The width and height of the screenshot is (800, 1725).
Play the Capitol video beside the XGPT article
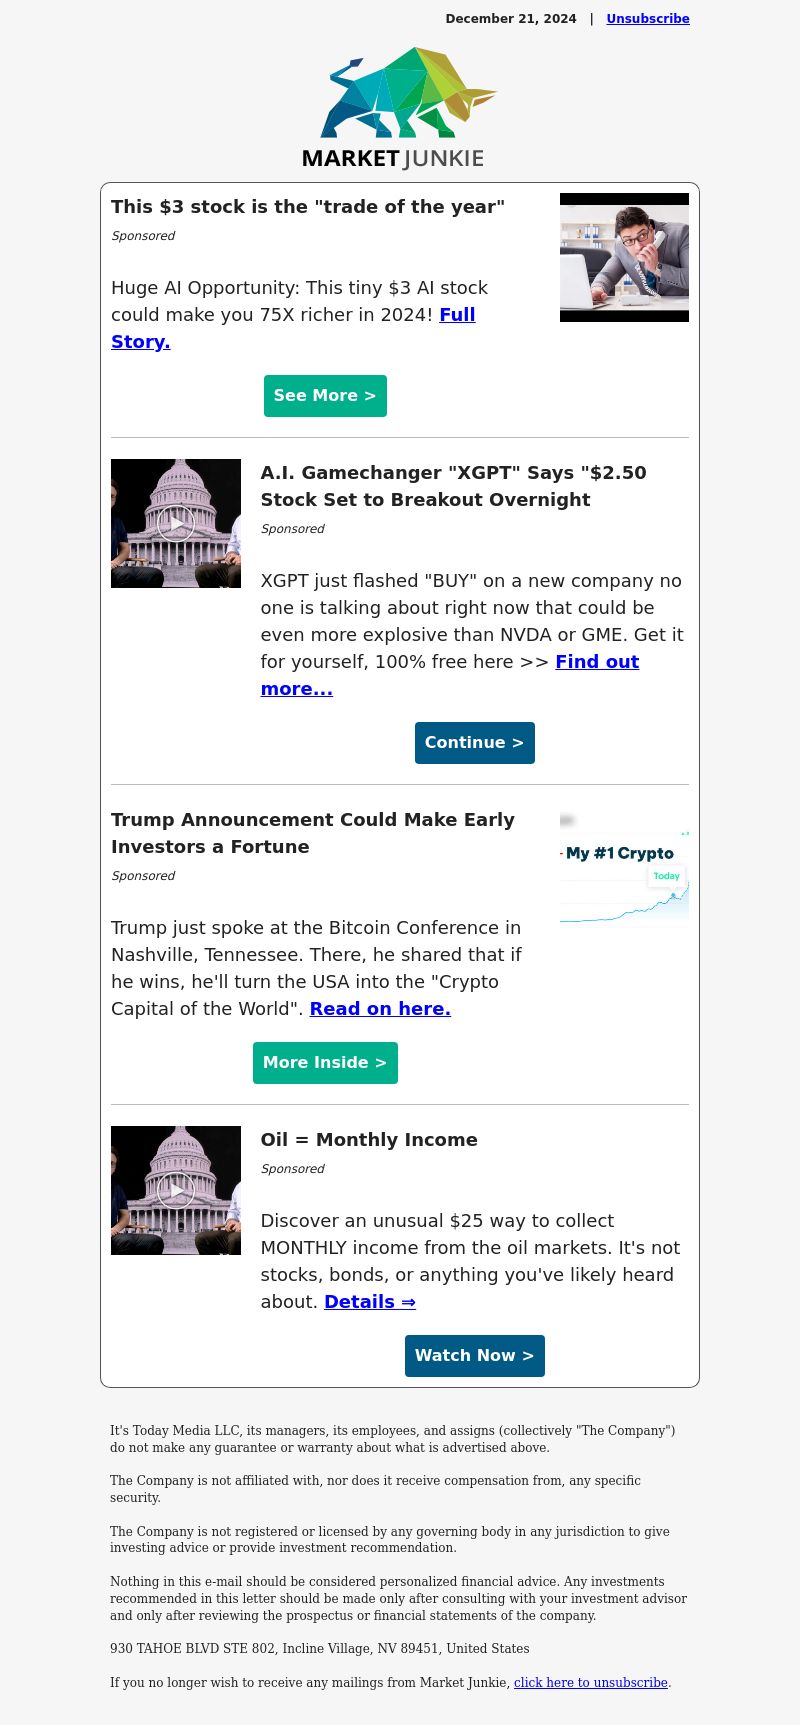(176, 523)
